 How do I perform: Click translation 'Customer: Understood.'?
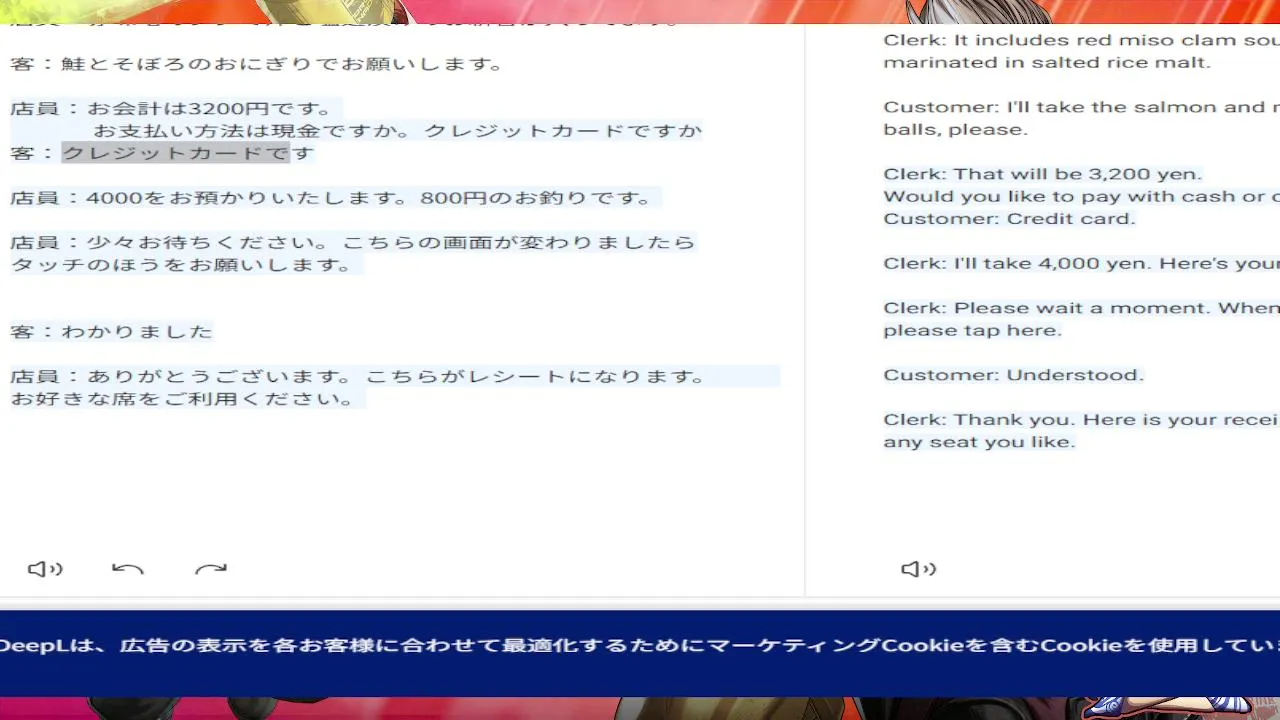click(1013, 375)
